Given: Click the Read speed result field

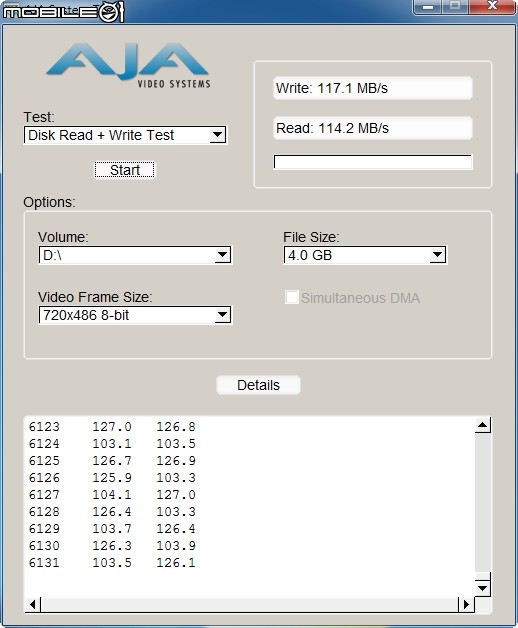Looking at the screenshot, I should (x=373, y=128).
